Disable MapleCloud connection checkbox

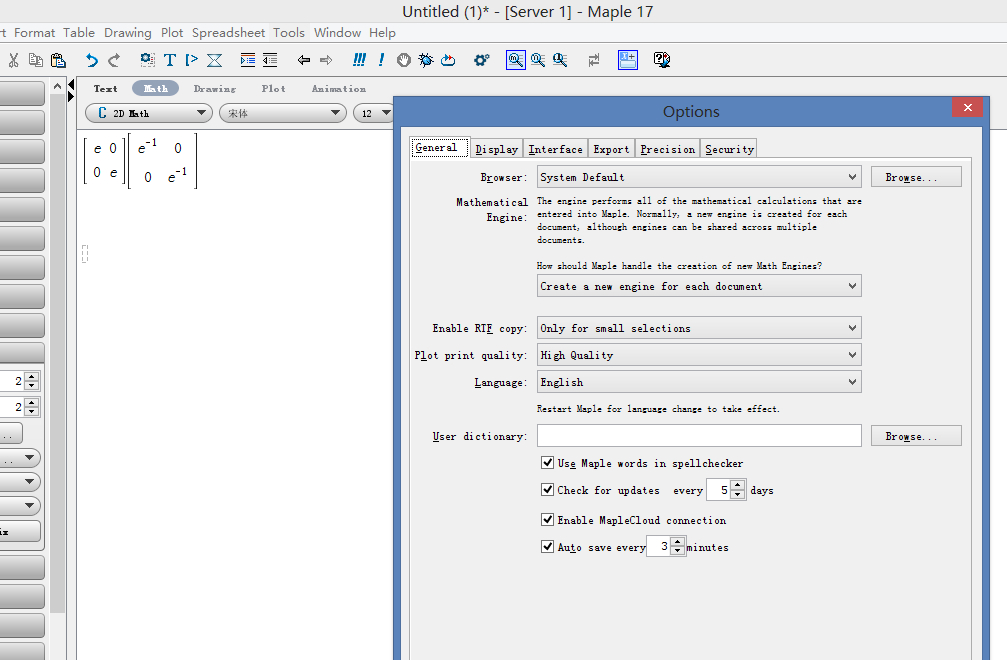(x=547, y=520)
